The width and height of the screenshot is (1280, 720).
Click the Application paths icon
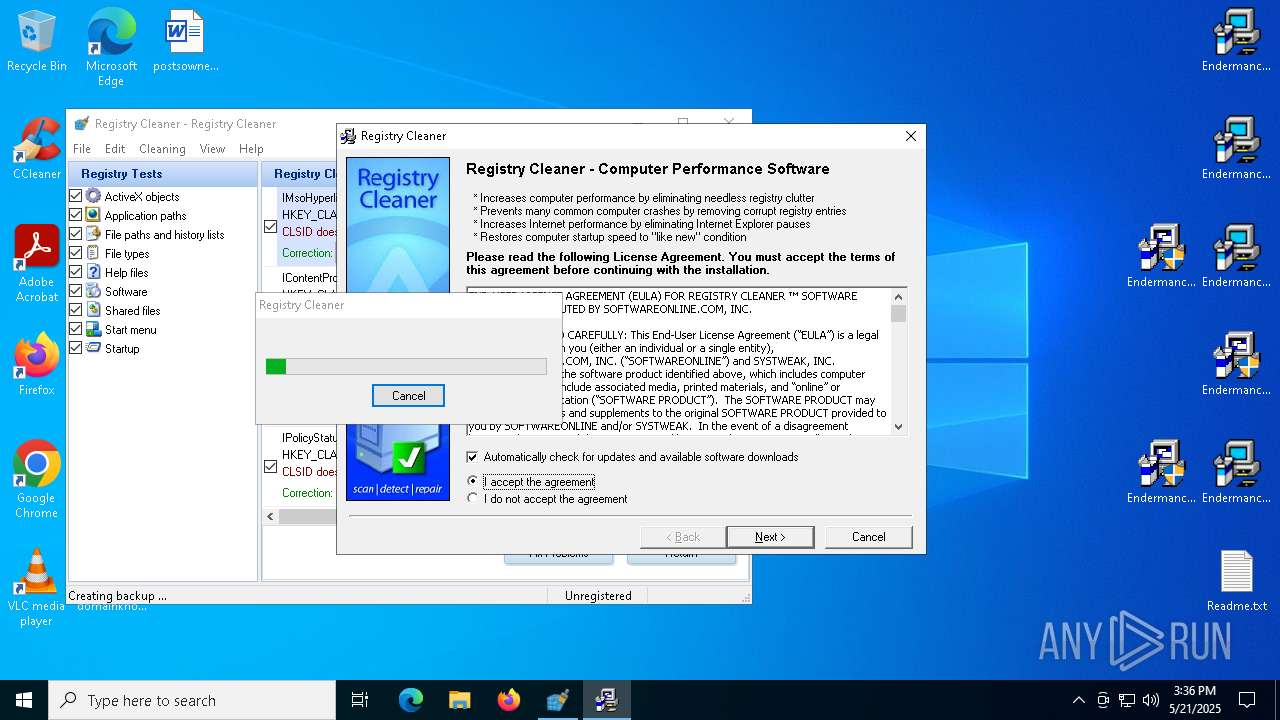coord(93,215)
